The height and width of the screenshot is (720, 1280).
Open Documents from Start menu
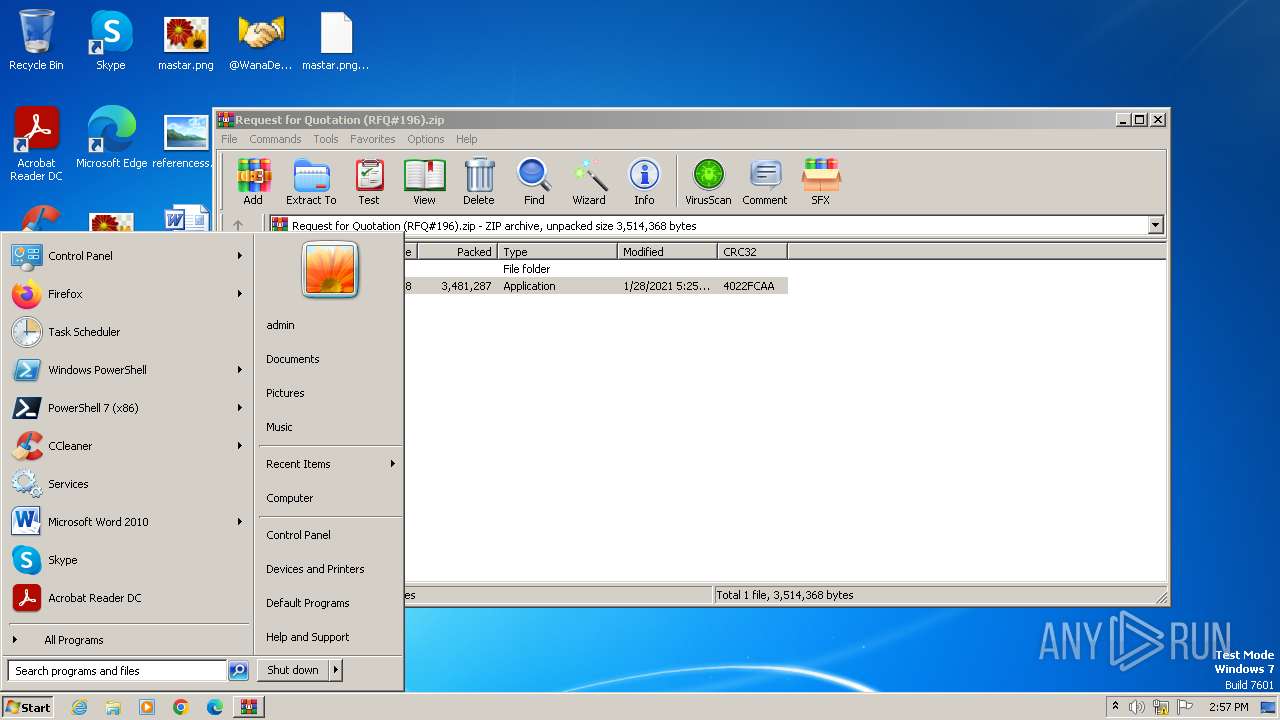tap(293, 359)
